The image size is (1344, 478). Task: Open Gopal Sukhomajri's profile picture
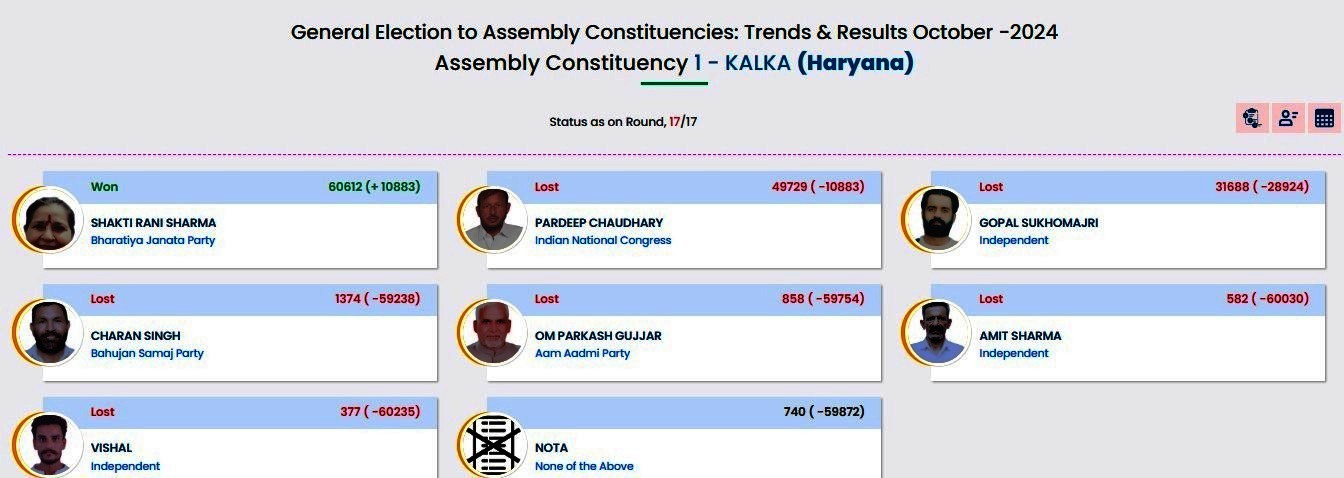pos(937,220)
